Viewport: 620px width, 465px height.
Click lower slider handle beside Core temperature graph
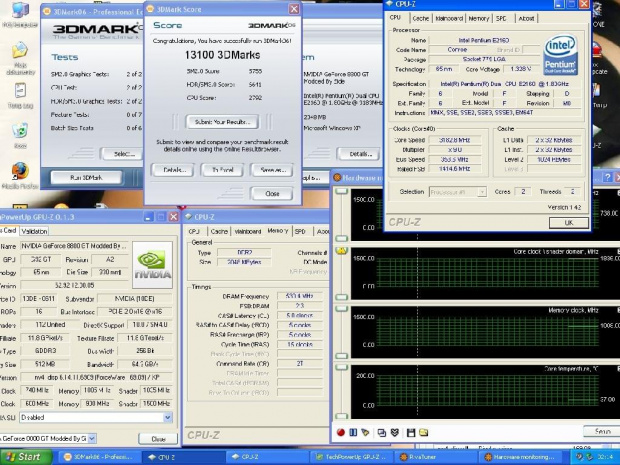click(341, 416)
